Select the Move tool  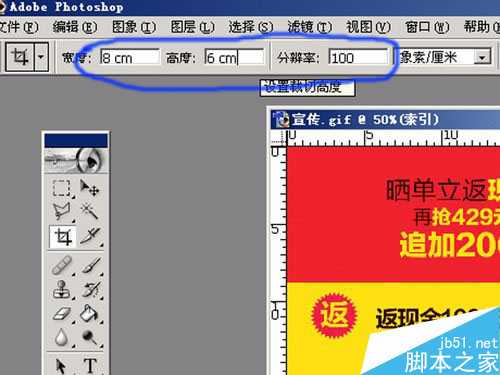coord(89,188)
